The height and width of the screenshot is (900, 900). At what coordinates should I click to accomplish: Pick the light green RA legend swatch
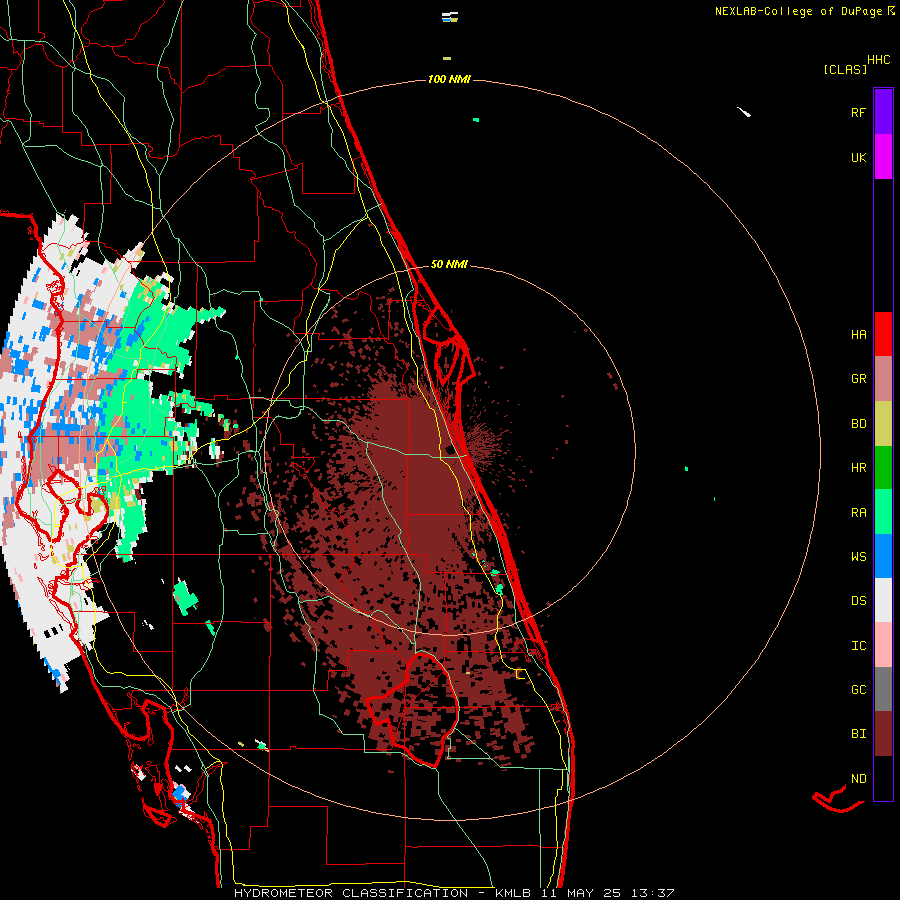pos(883,512)
